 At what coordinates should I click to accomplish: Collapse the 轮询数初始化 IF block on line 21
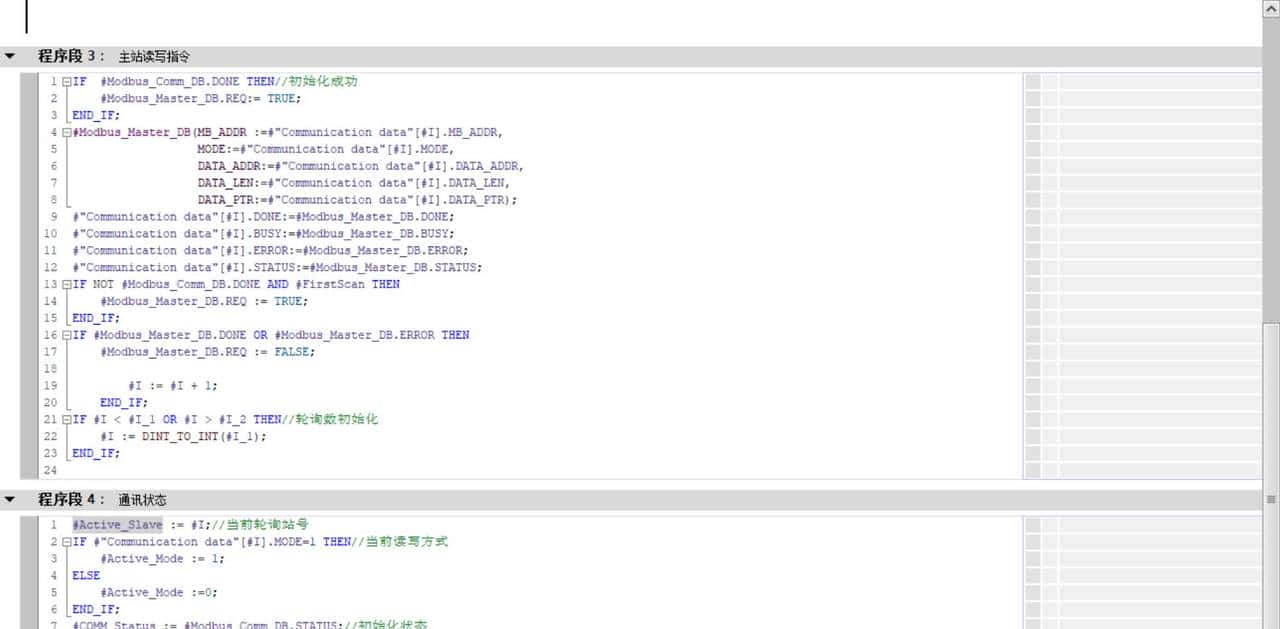pyautogui.click(x=66, y=418)
